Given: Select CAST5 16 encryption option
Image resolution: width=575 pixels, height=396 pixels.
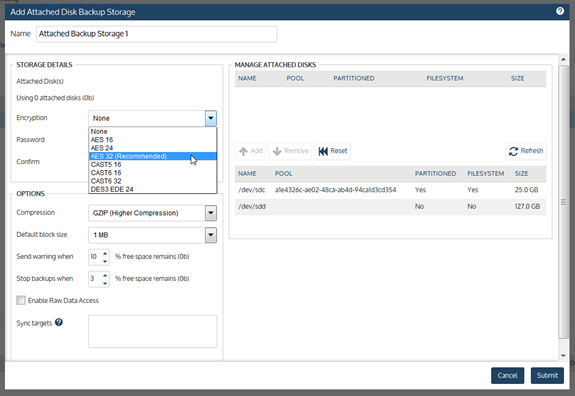Looking at the screenshot, I should click(x=153, y=164).
